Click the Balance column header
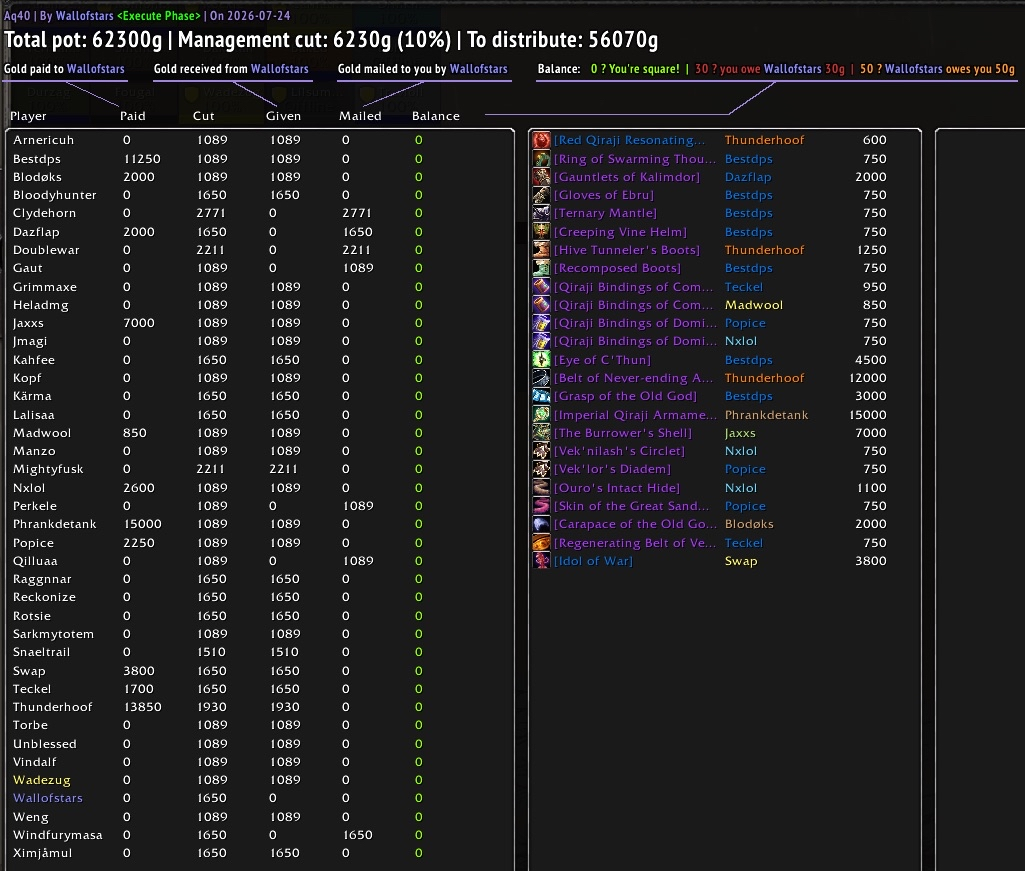The image size is (1025, 871). pyautogui.click(x=435, y=116)
